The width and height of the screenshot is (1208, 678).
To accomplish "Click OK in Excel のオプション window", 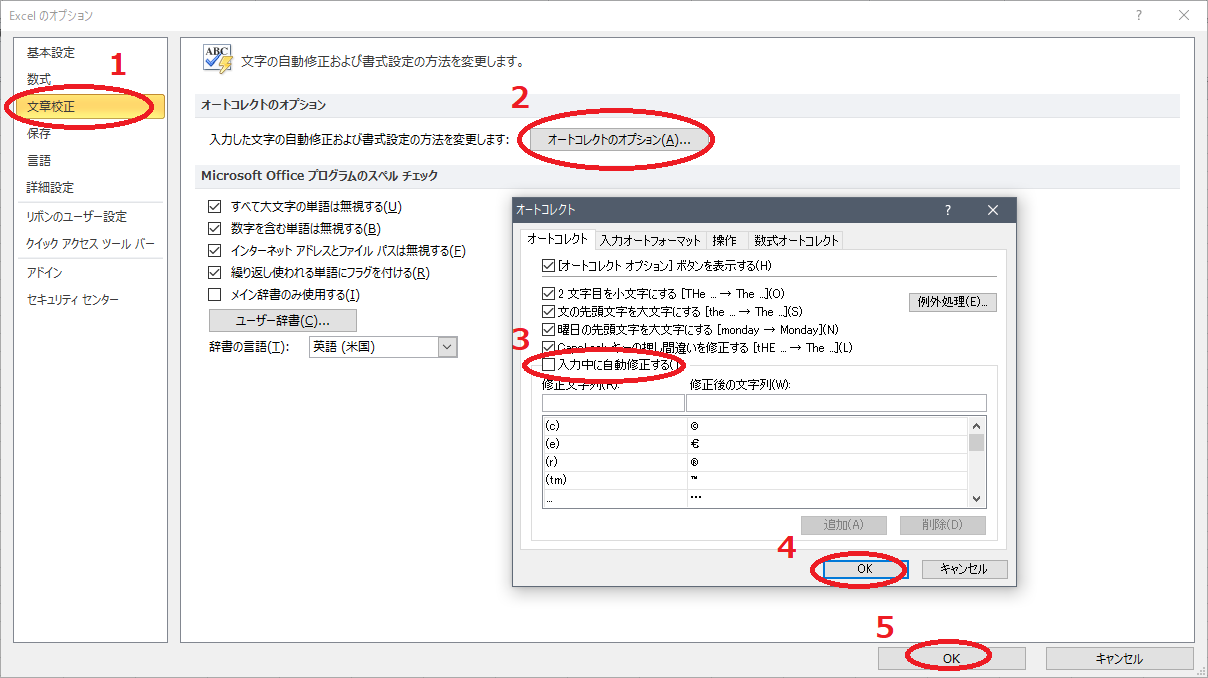I will click(x=951, y=658).
